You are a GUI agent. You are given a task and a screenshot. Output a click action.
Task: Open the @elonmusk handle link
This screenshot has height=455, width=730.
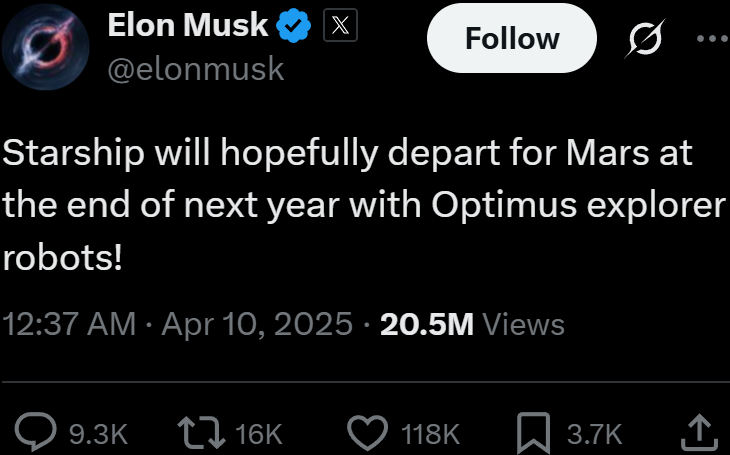[196, 70]
